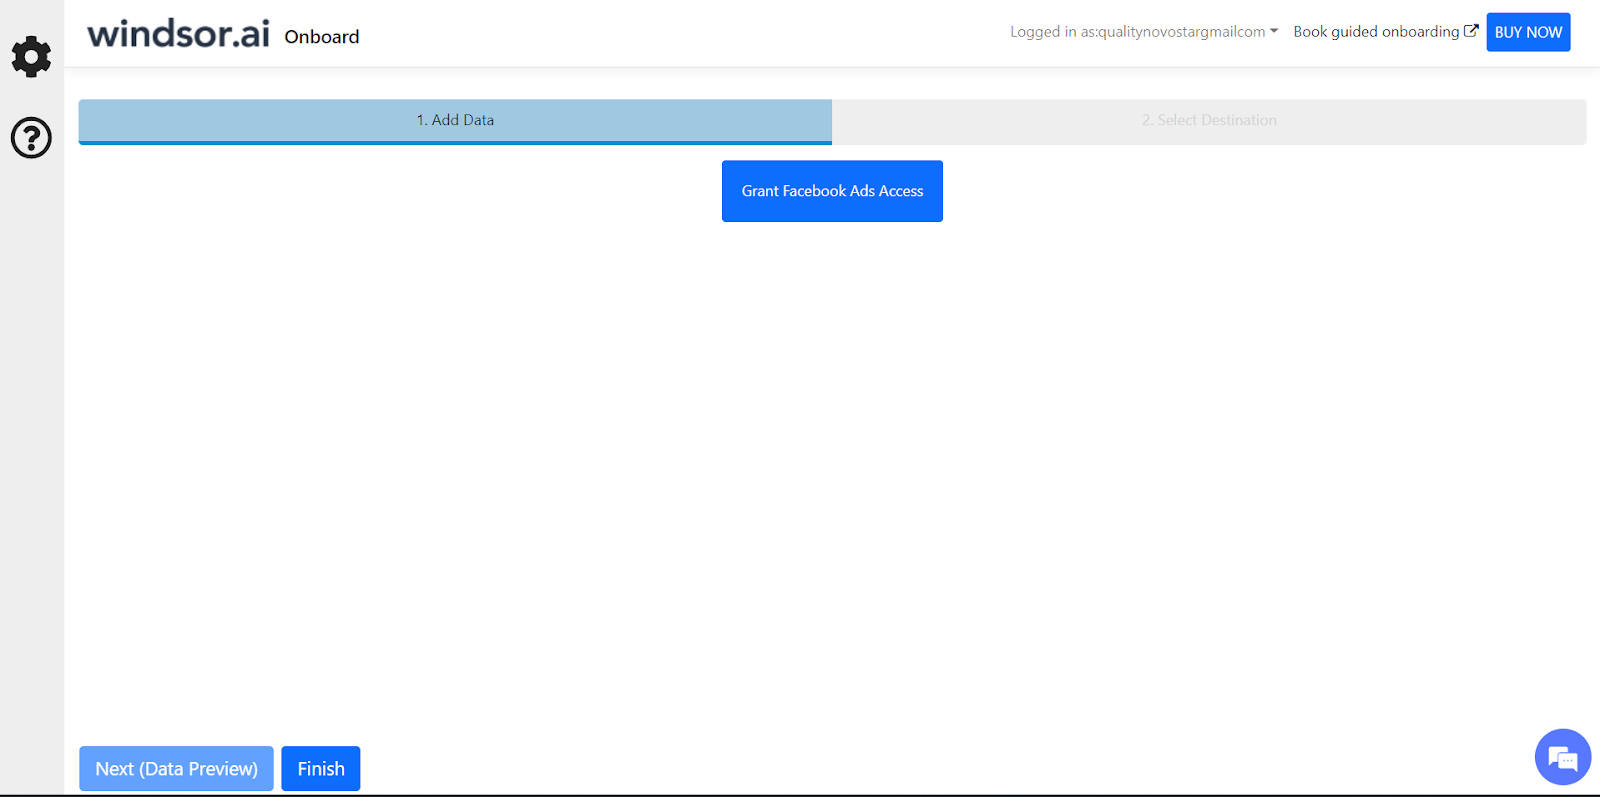This screenshot has height=797, width=1600.
Task: Open the help question mark icon
Action: (x=31, y=138)
